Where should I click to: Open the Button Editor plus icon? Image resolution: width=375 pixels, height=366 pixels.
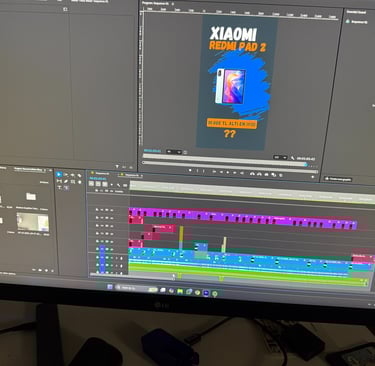point(313,177)
